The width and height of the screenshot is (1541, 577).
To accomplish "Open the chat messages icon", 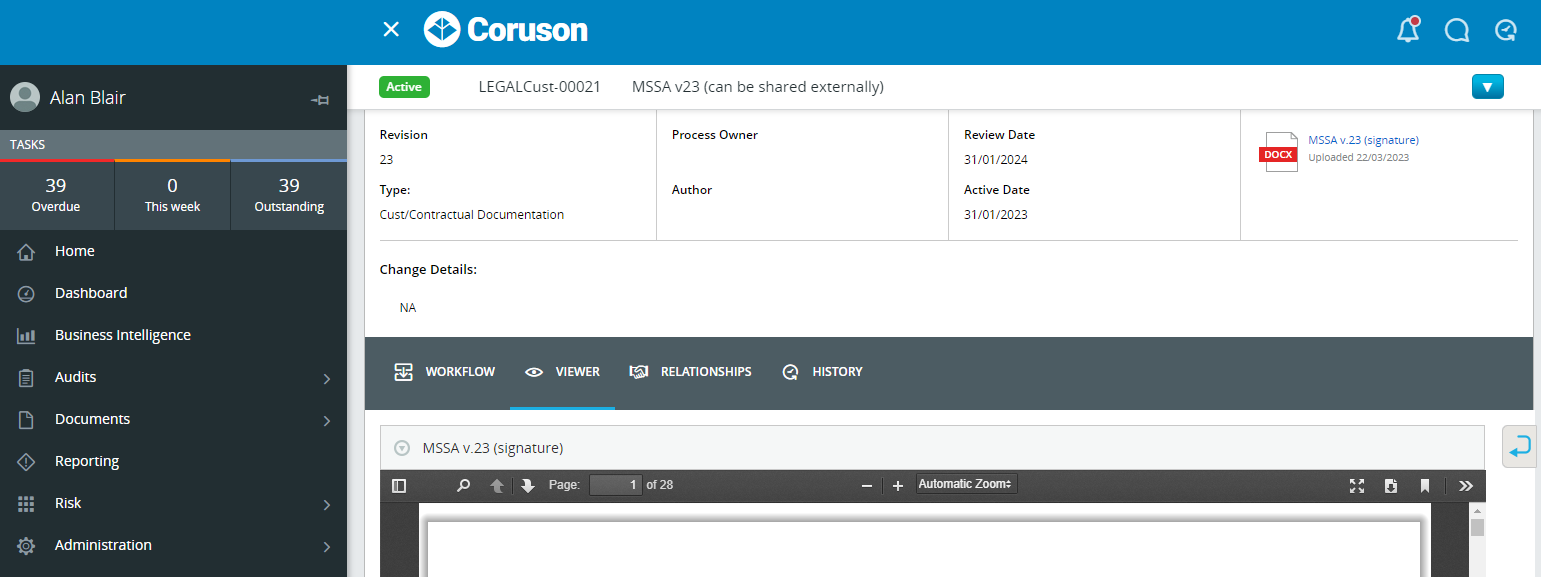I will tap(1457, 31).
